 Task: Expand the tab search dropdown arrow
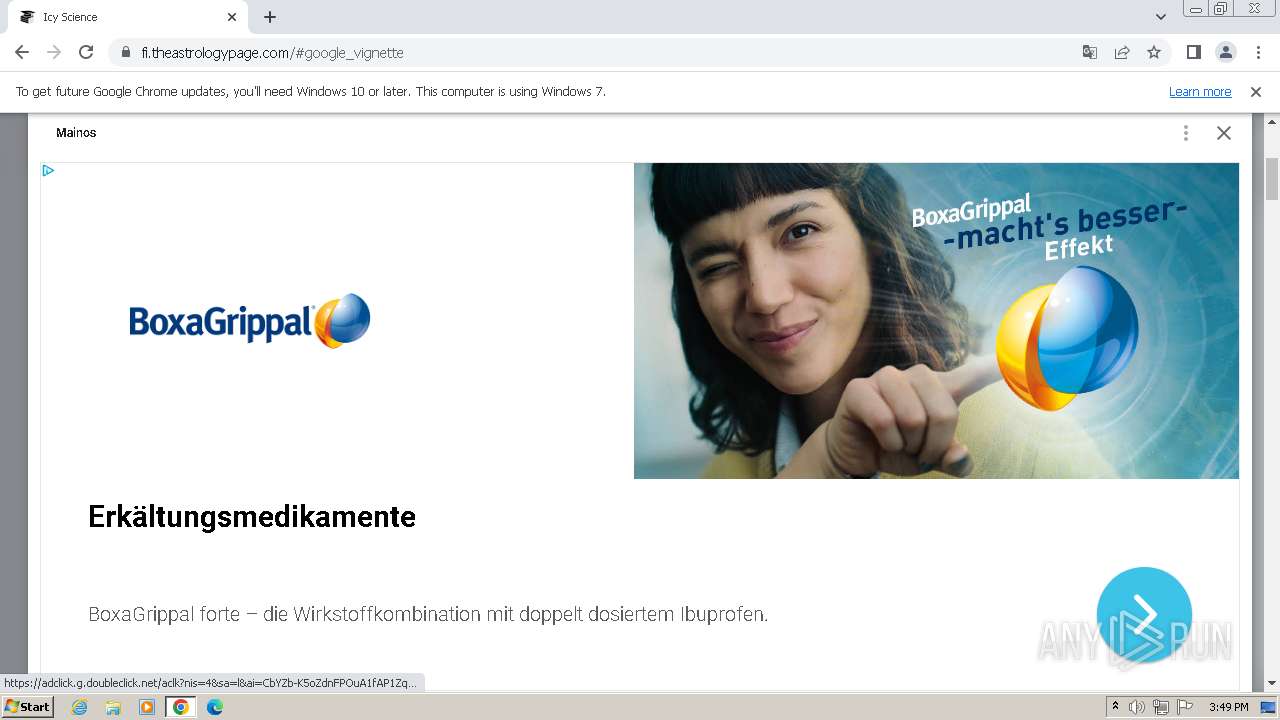(x=1161, y=17)
